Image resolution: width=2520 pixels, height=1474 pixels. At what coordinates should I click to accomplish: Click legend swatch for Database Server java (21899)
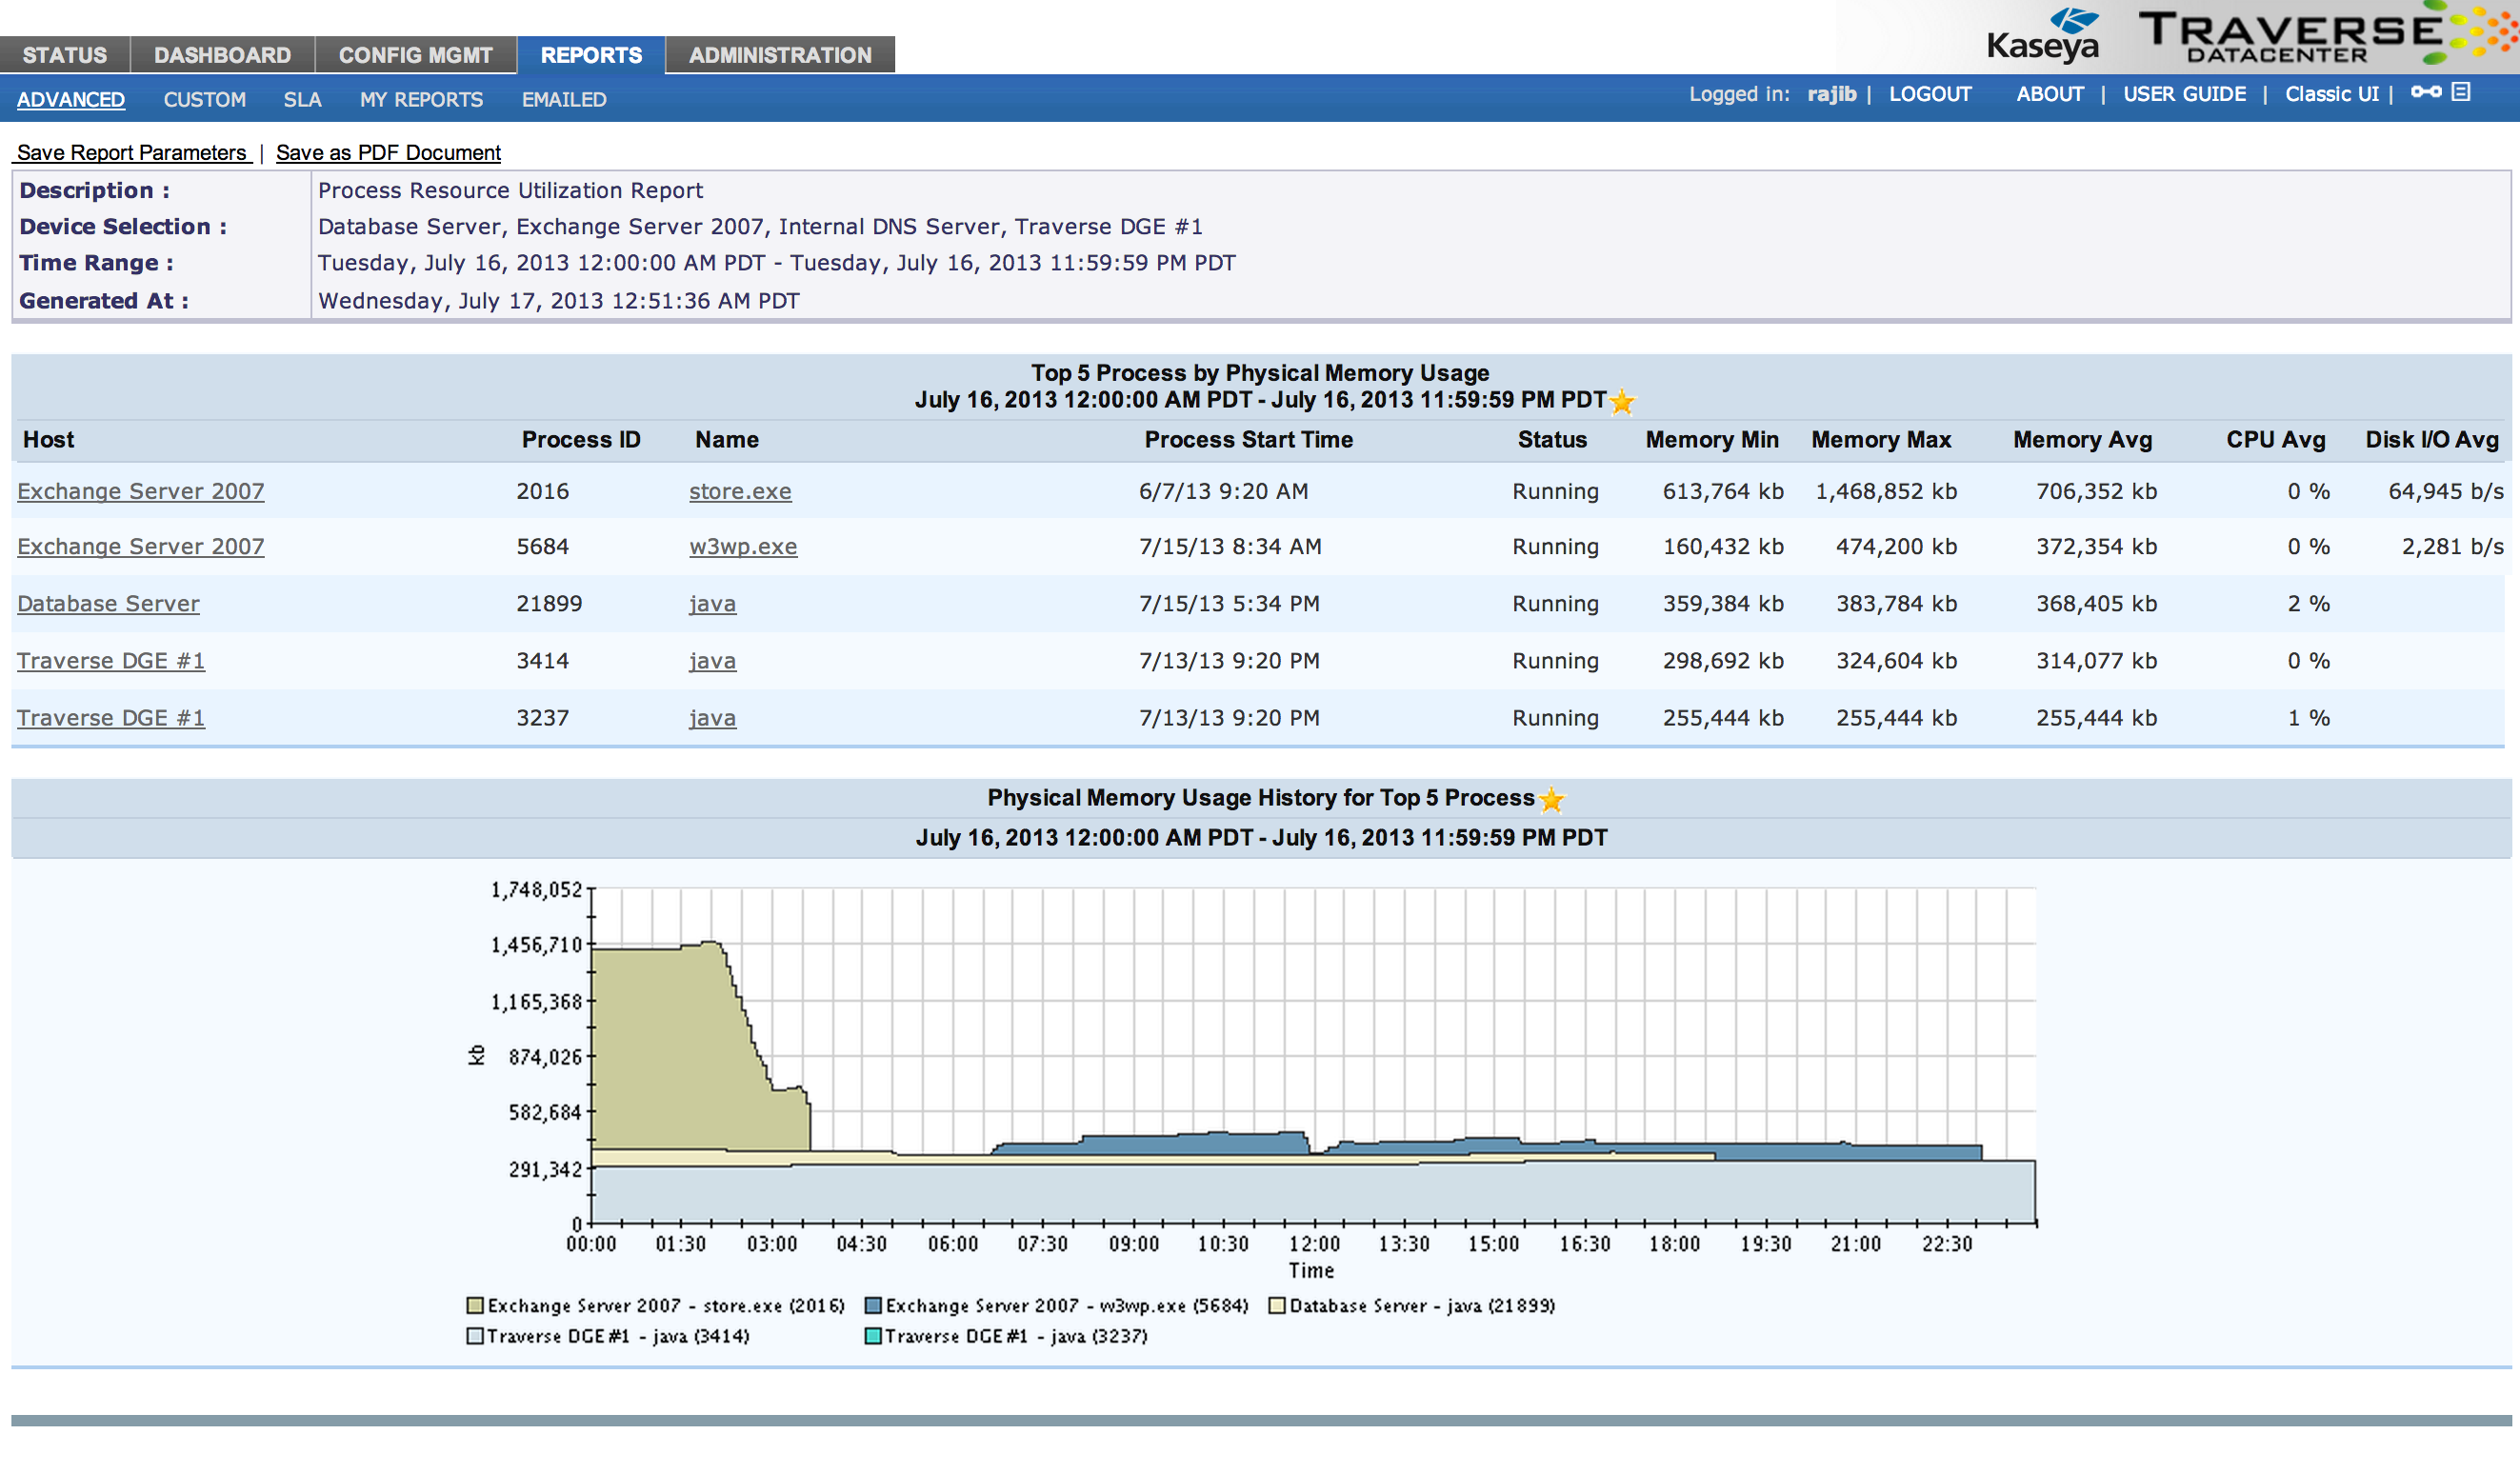click(1277, 1305)
